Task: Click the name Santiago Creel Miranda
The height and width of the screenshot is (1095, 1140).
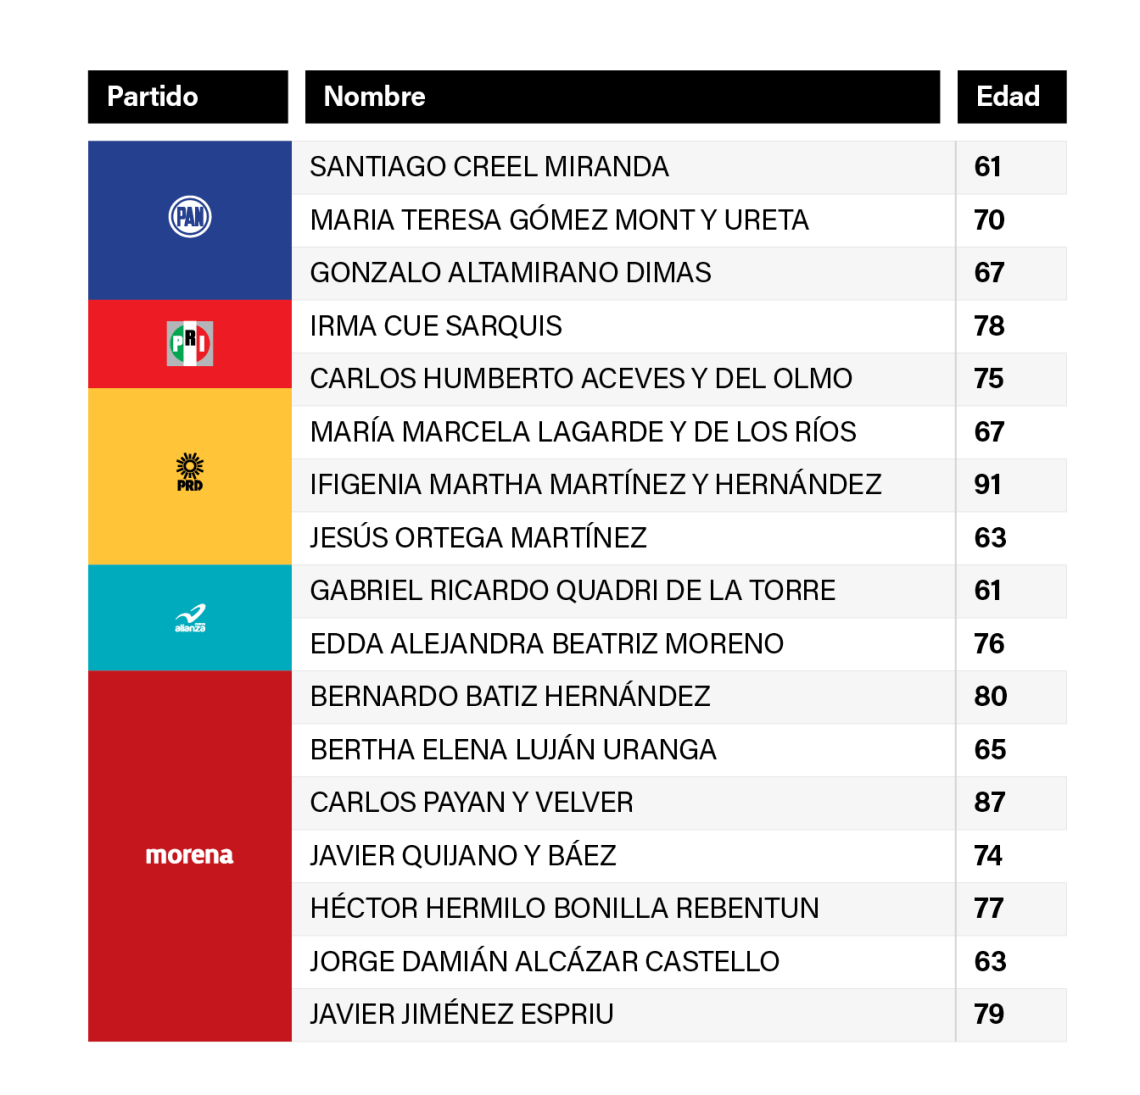Action: [489, 167]
